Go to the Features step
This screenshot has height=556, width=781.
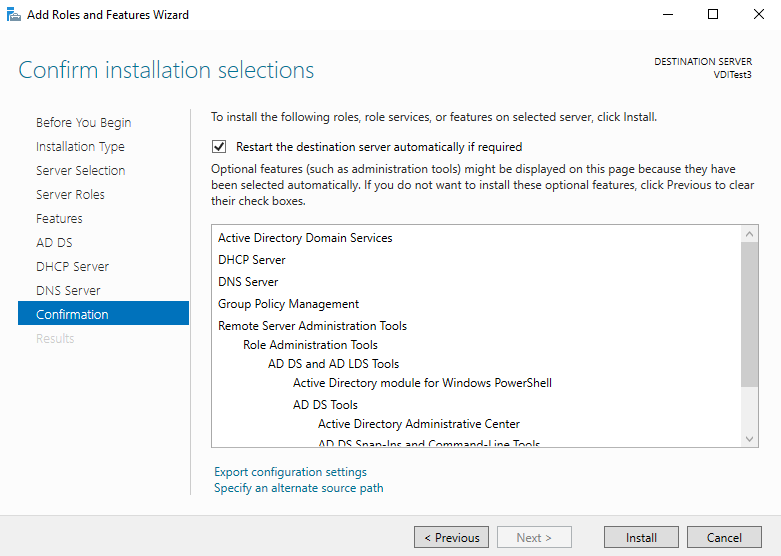pyautogui.click(x=59, y=219)
